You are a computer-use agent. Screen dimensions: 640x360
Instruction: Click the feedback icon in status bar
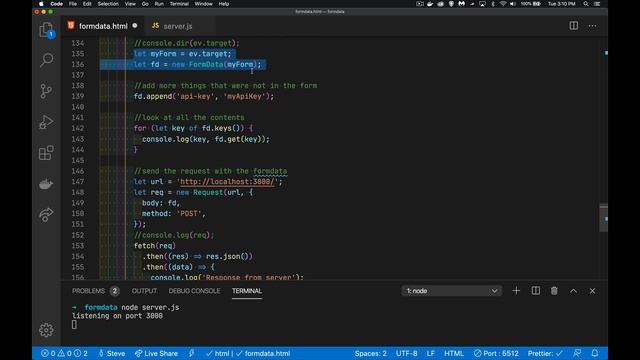coord(577,353)
